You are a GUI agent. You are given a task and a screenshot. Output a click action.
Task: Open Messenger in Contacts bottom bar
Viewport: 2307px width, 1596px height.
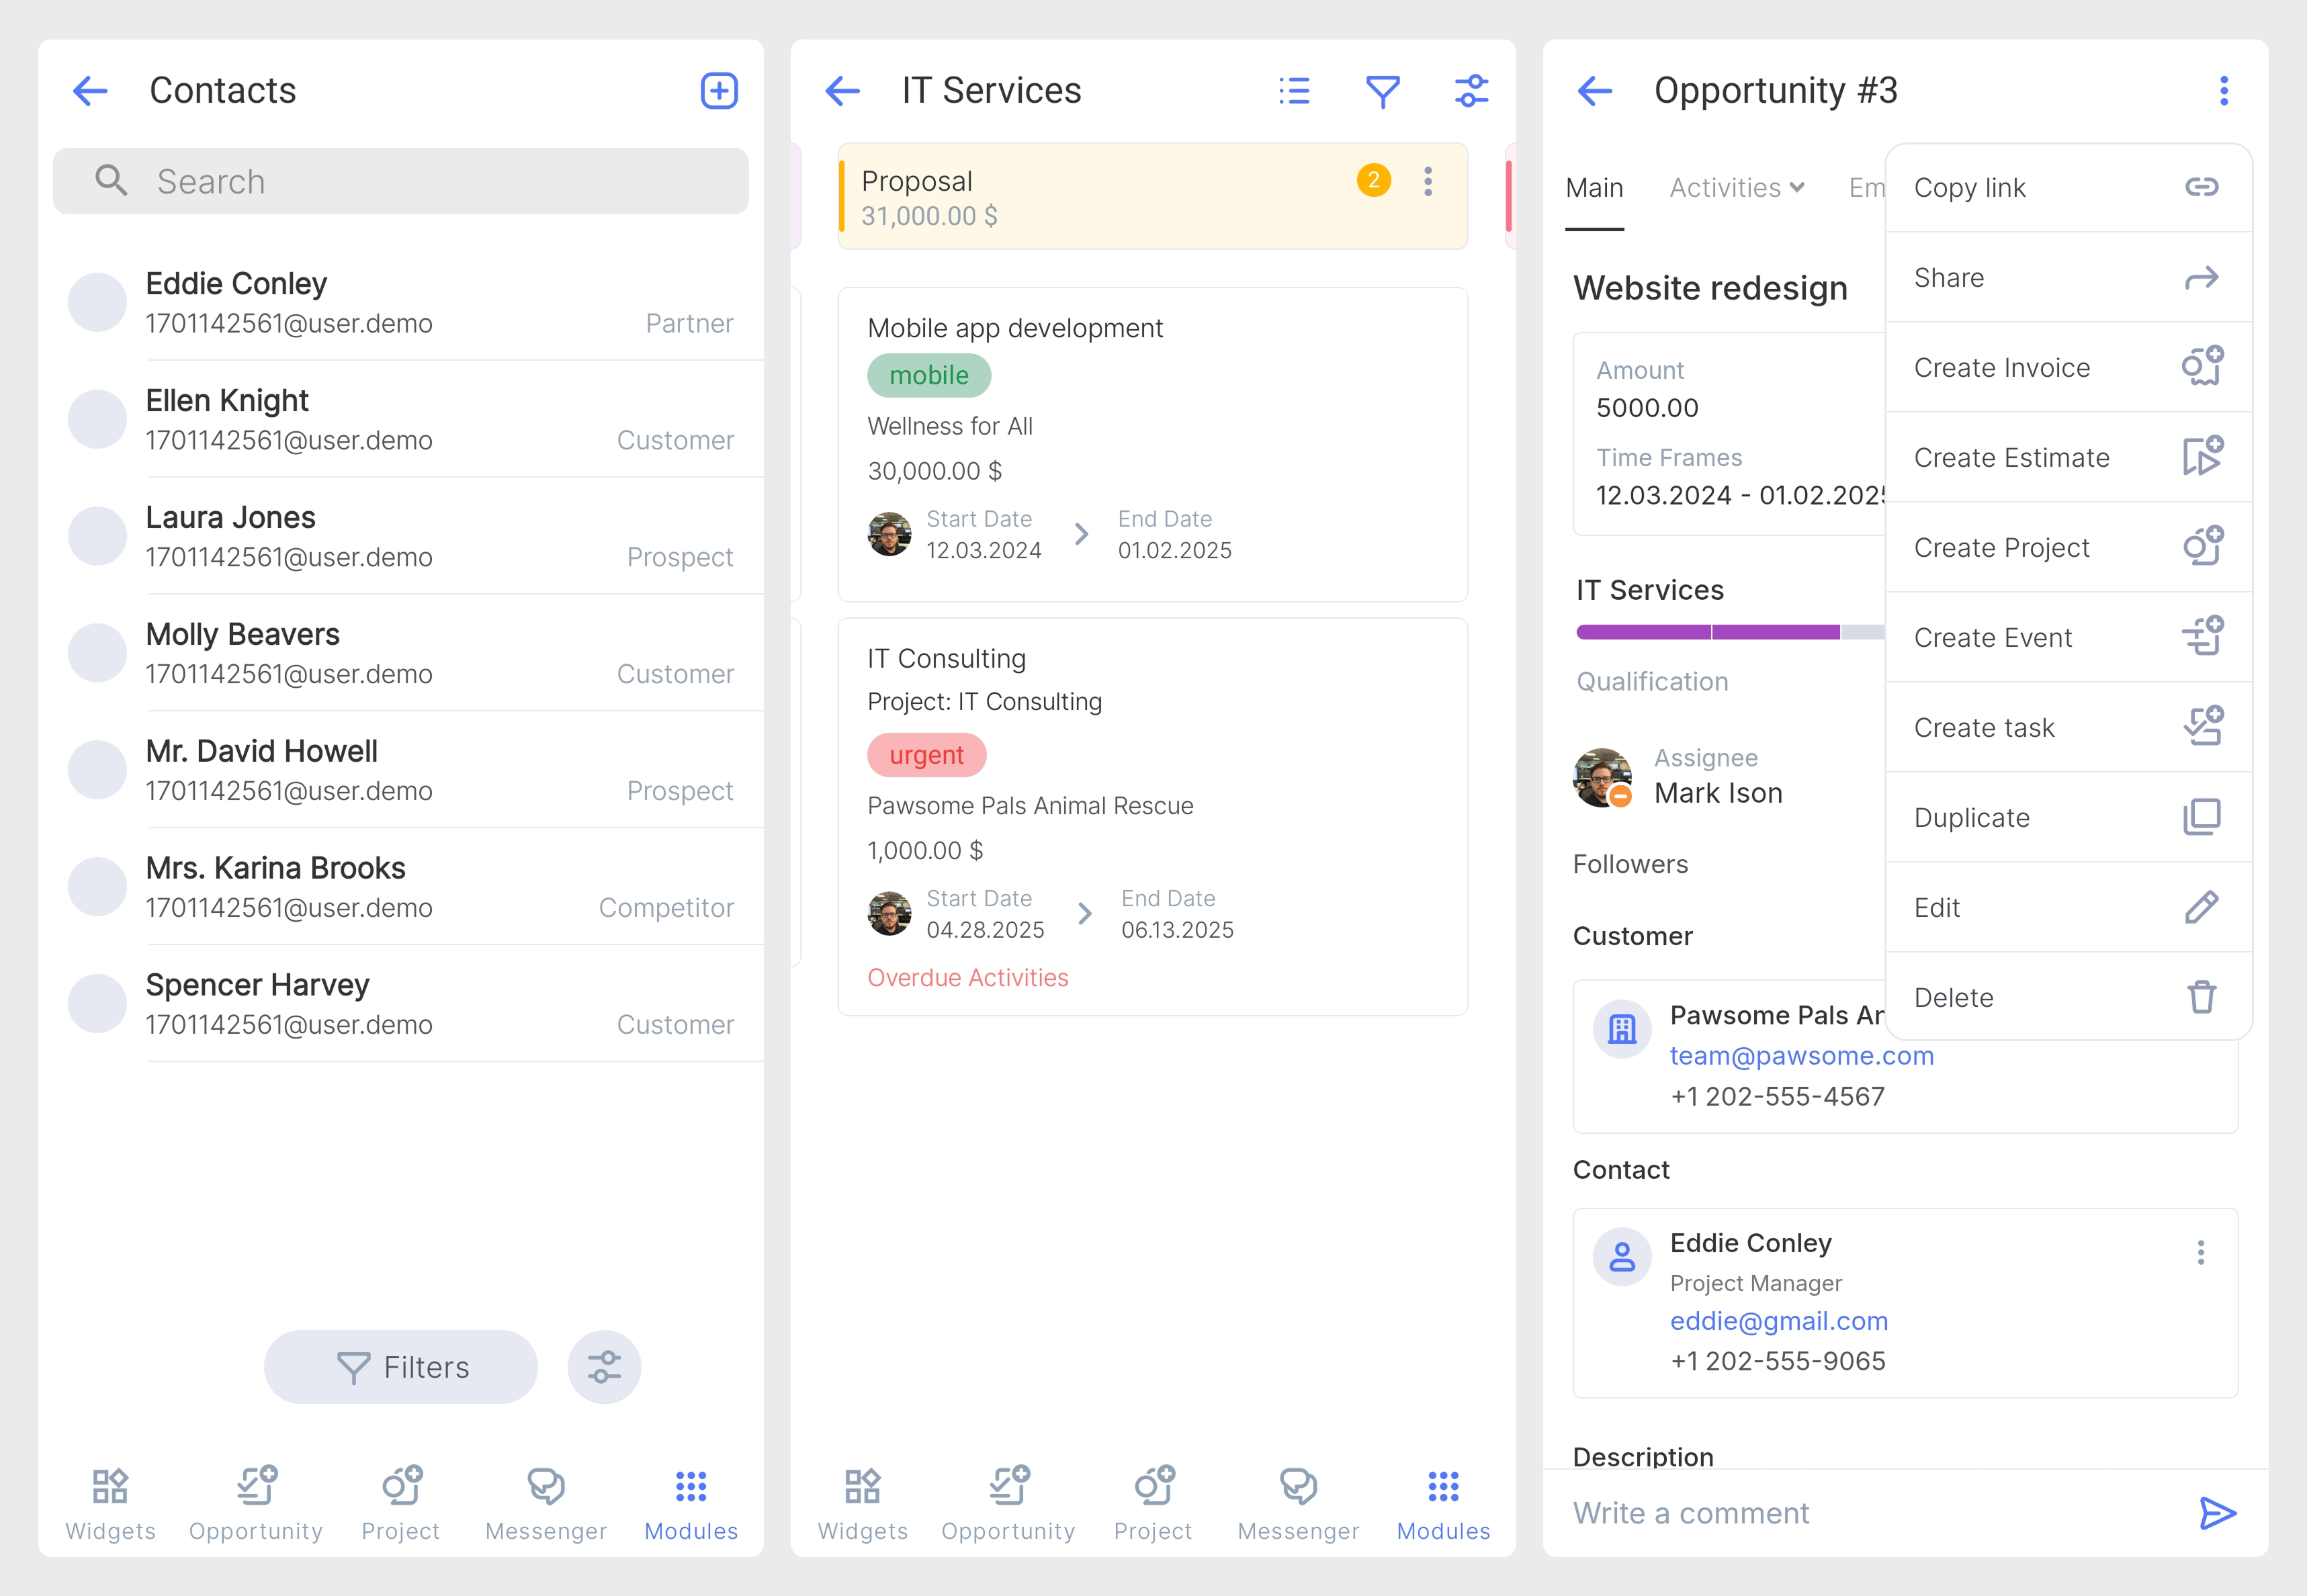(546, 1505)
